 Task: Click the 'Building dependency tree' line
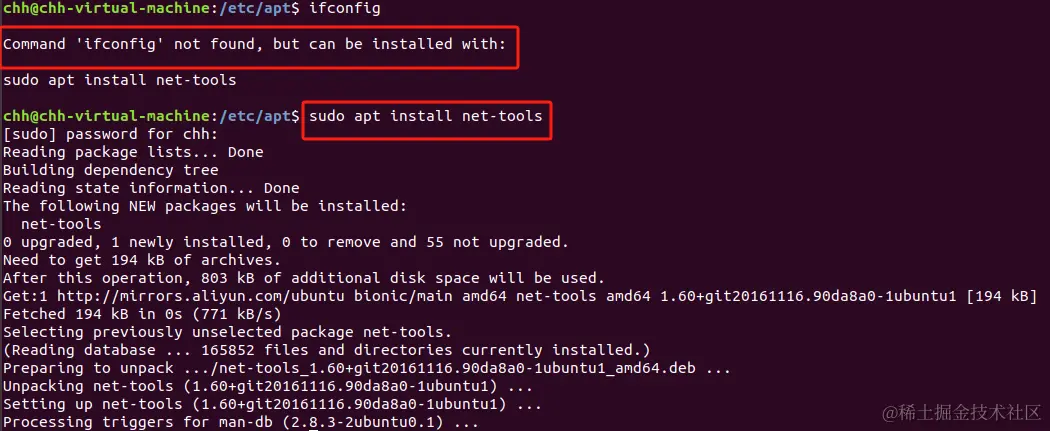tap(110, 170)
